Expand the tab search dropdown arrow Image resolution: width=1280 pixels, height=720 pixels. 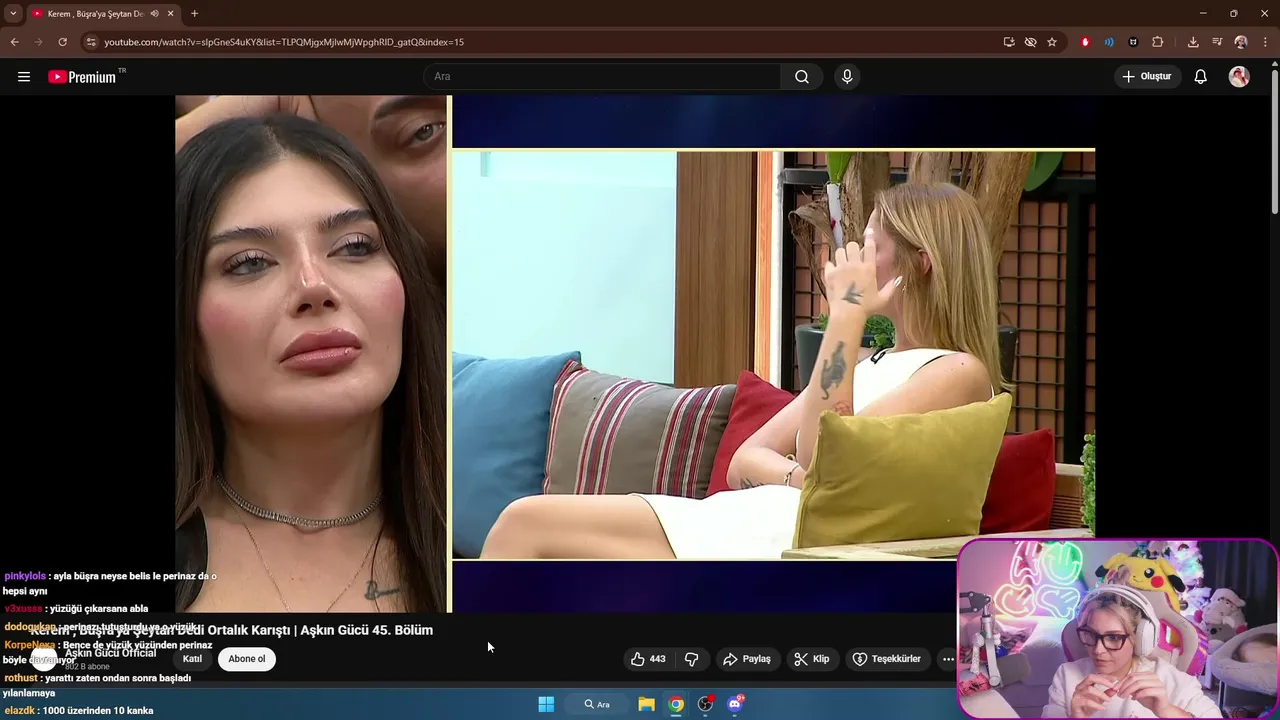[13, 14]
